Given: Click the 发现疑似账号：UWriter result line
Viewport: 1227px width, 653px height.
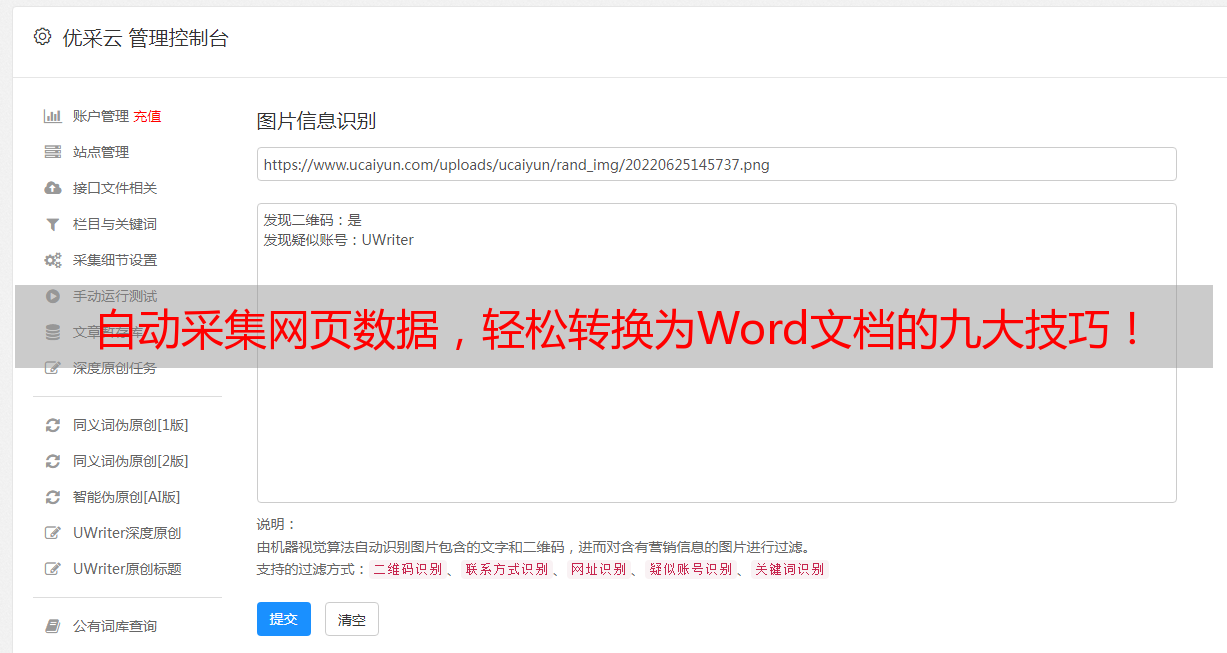Looking at the screenshot, I should point(339,240).
